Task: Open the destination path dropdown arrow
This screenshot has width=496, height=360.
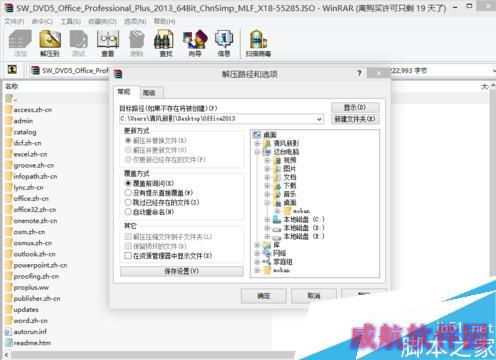Action: [x=319, y=119]
